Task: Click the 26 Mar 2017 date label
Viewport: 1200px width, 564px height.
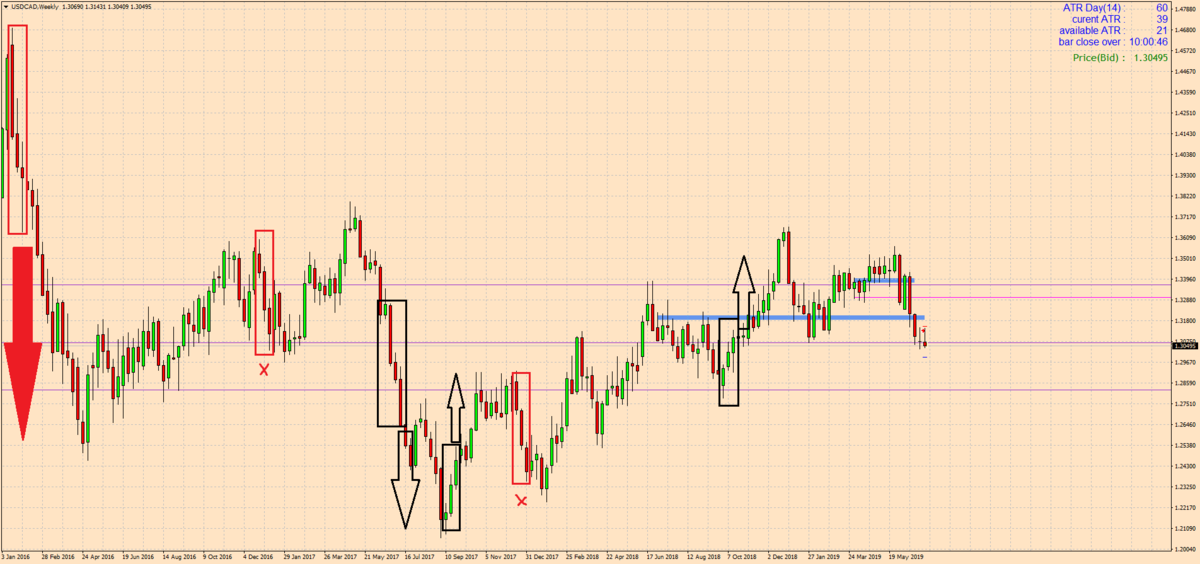Action: point(338,556)
